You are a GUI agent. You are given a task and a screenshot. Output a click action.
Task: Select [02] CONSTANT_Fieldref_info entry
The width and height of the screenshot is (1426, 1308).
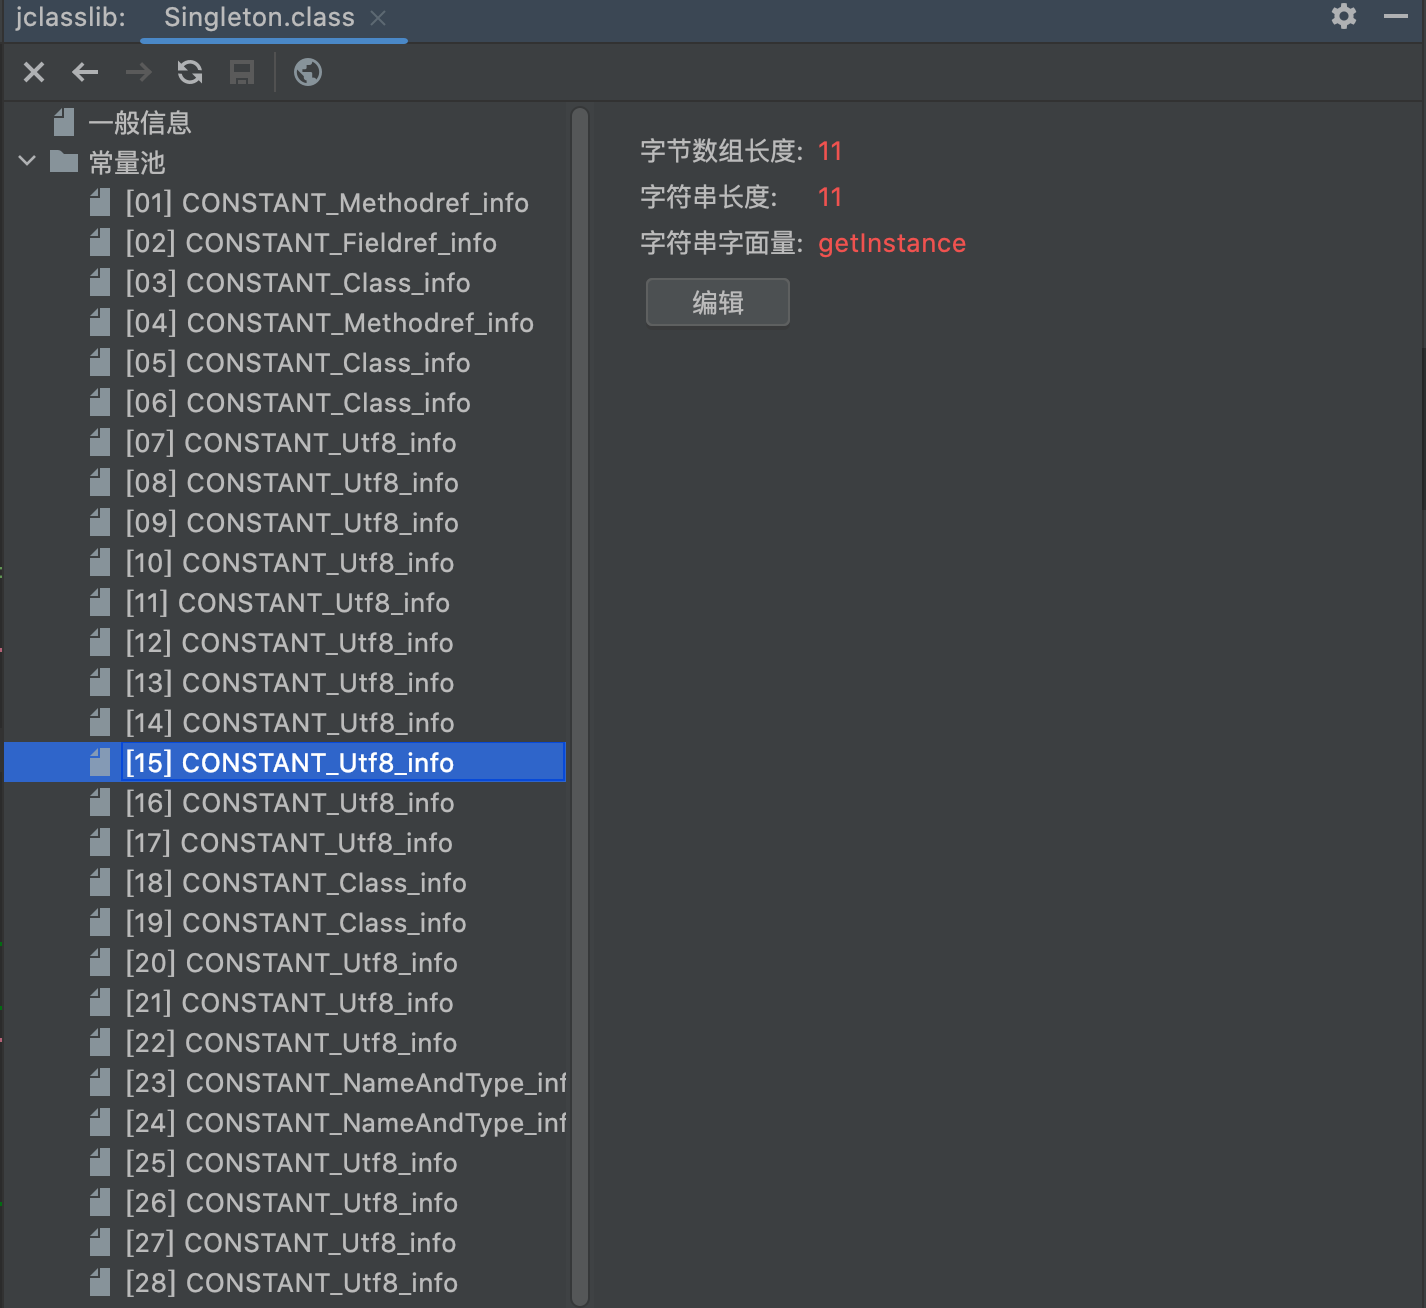[311, 243]
